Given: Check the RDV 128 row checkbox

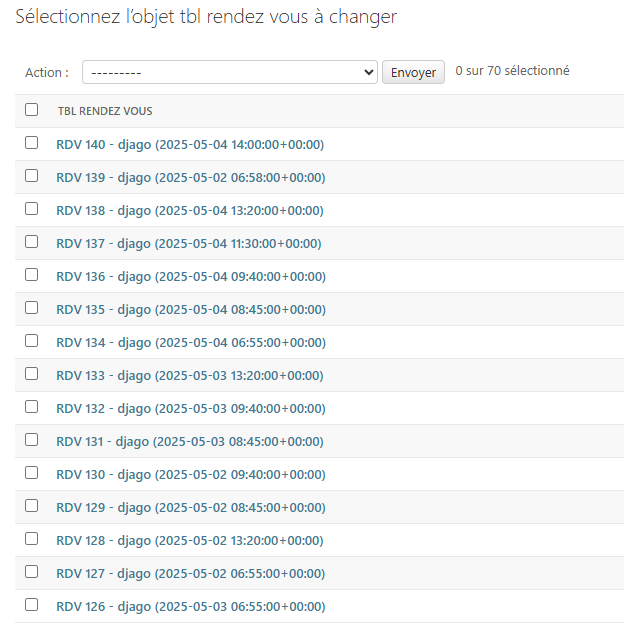Looking at the screenshot, I should coord(32,539).
